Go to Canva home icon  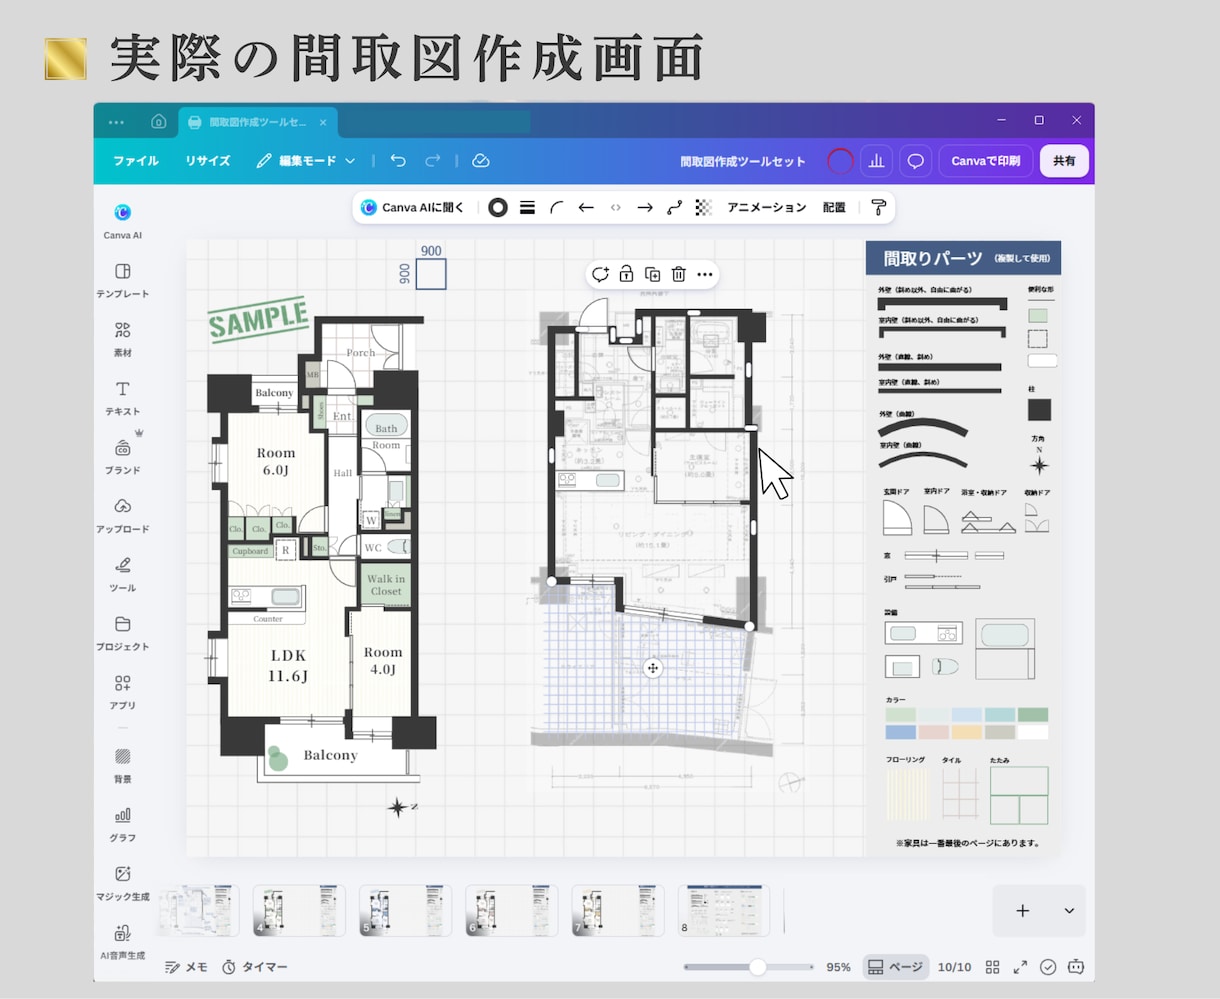pos(158,122)
